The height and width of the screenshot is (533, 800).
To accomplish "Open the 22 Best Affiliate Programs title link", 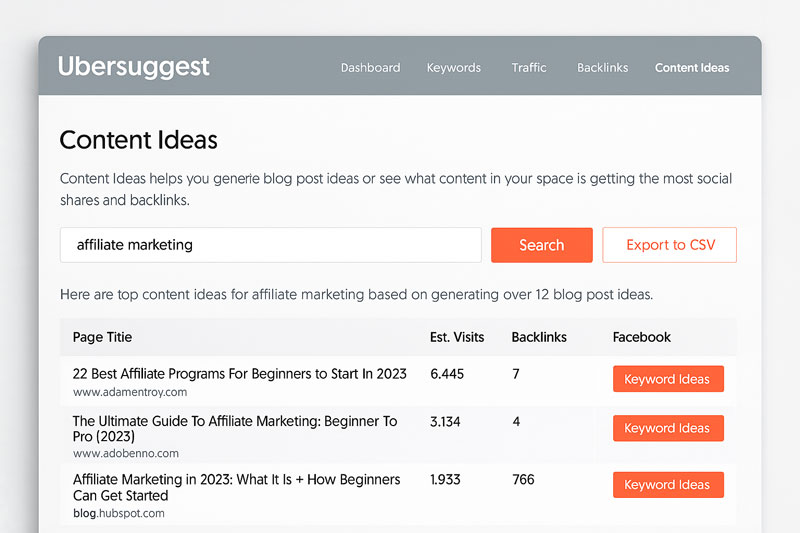I will [239, 374].
